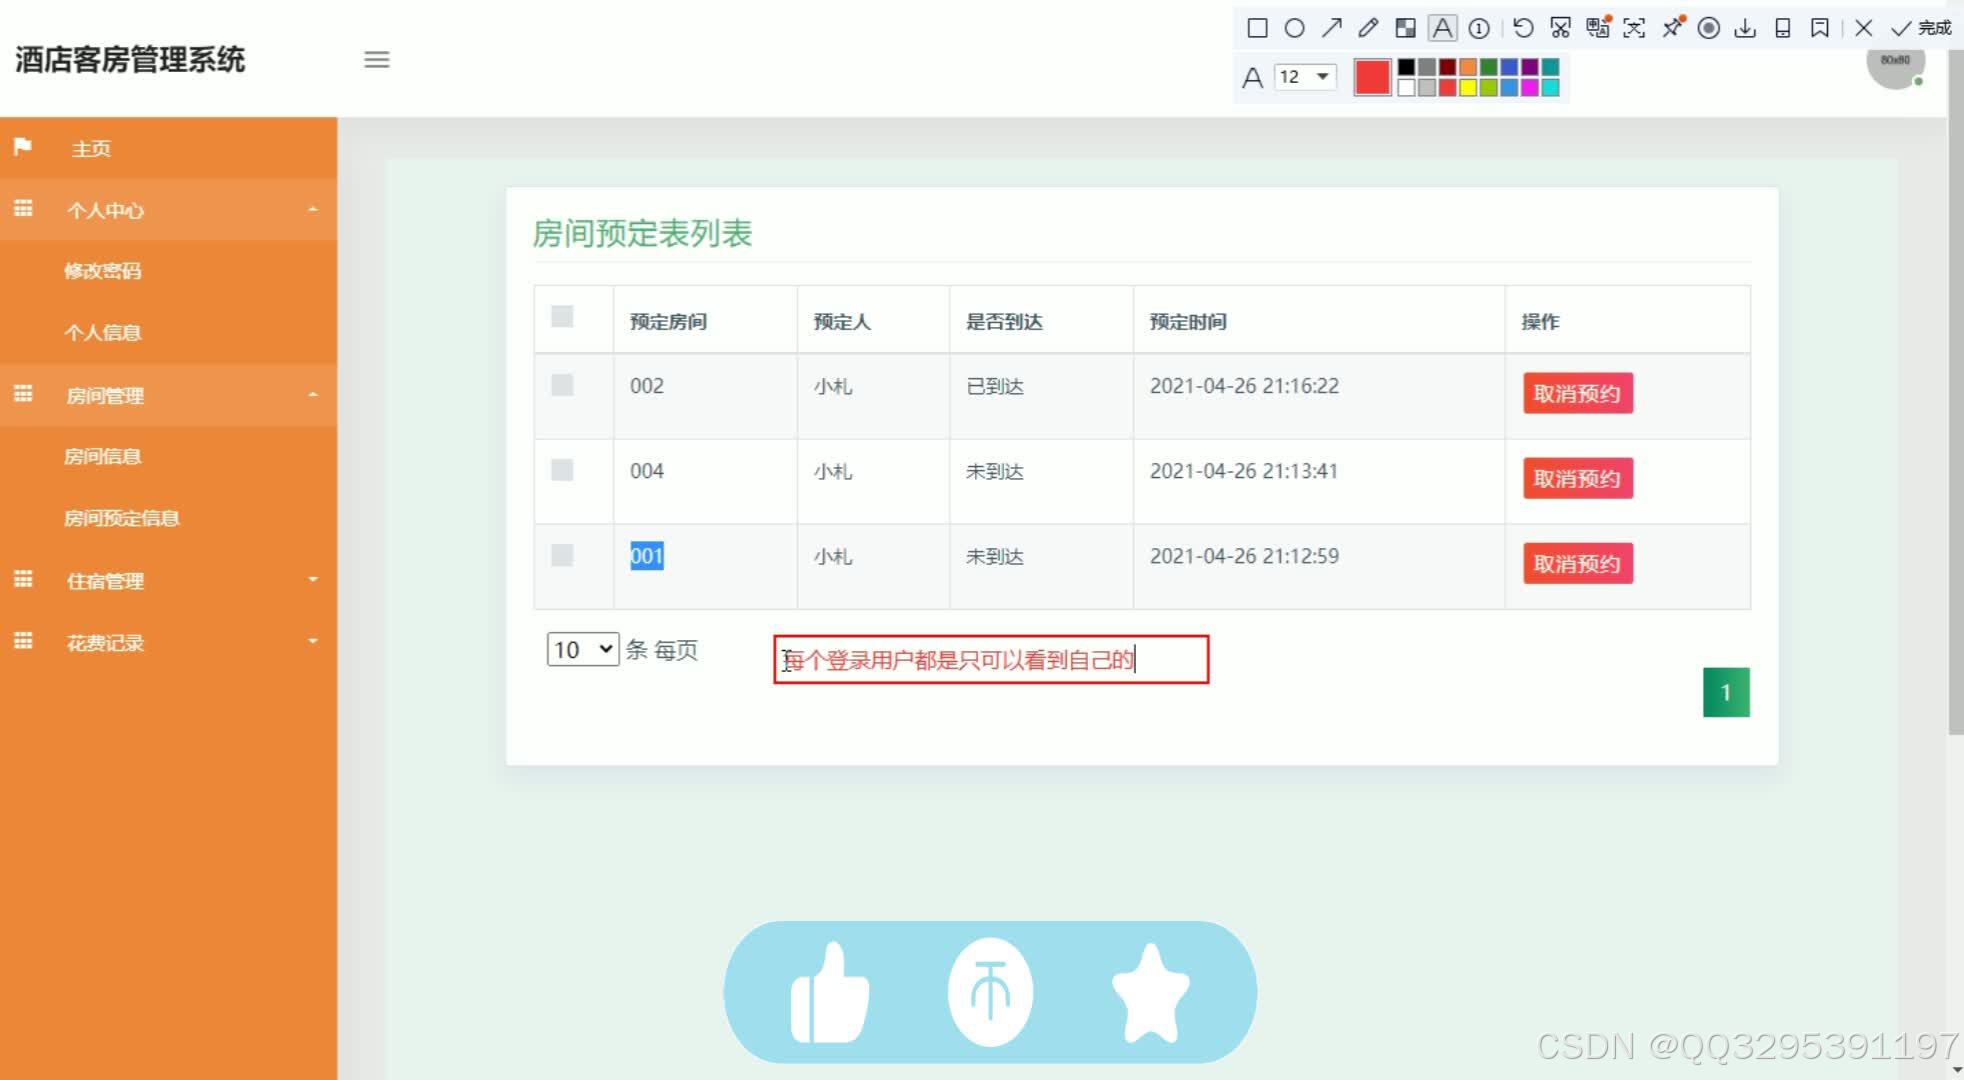1964x1080 pixels.
Task: Click inside the red annotation text box
Action: click(991, 660)
